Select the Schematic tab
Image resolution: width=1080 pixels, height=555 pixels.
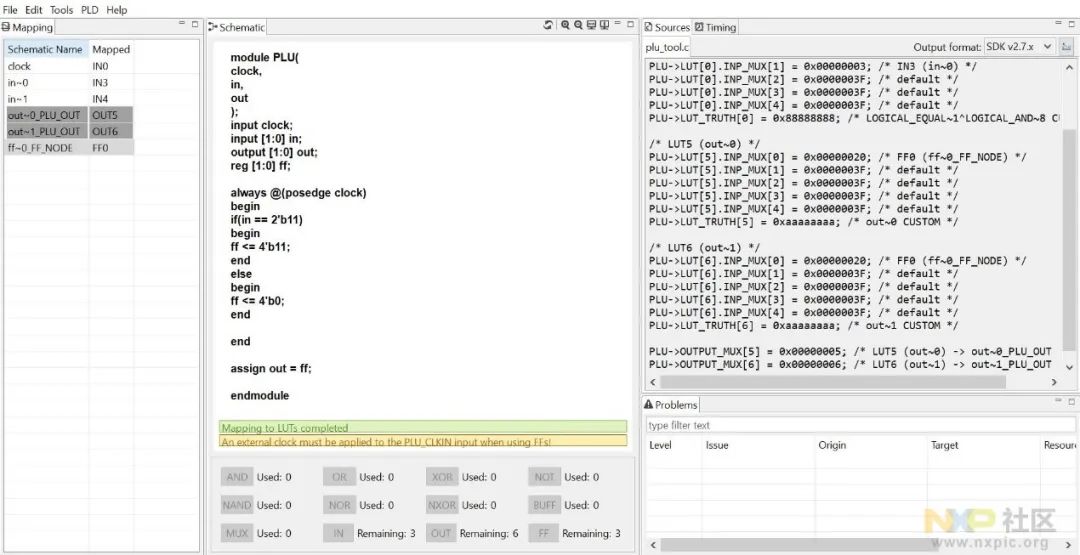(237, 28)
